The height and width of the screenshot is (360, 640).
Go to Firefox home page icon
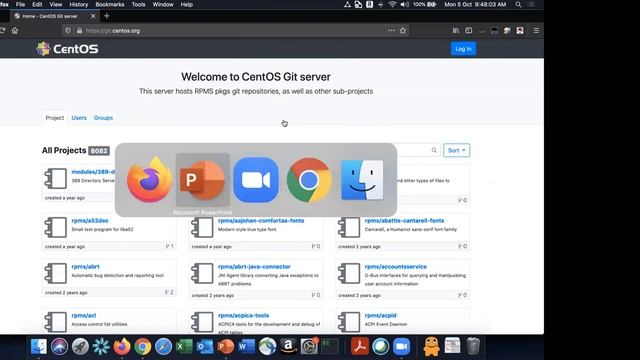pos(15,31)
